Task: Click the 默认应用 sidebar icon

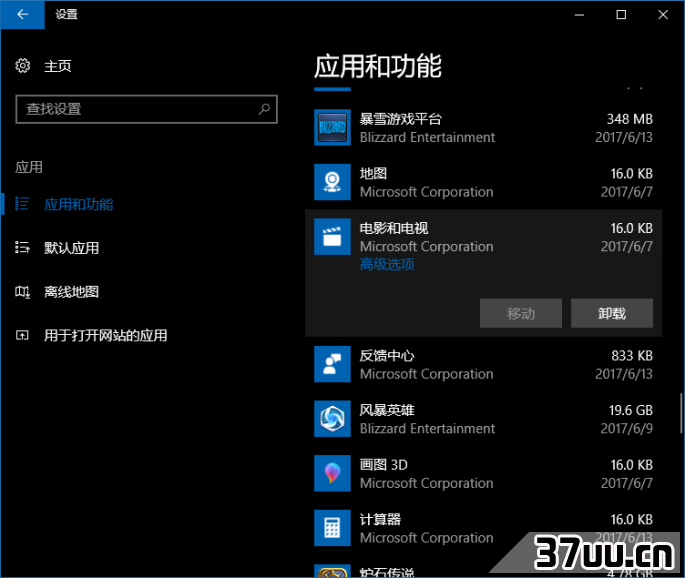Action: pyautogui.click(x=22, y=248)
